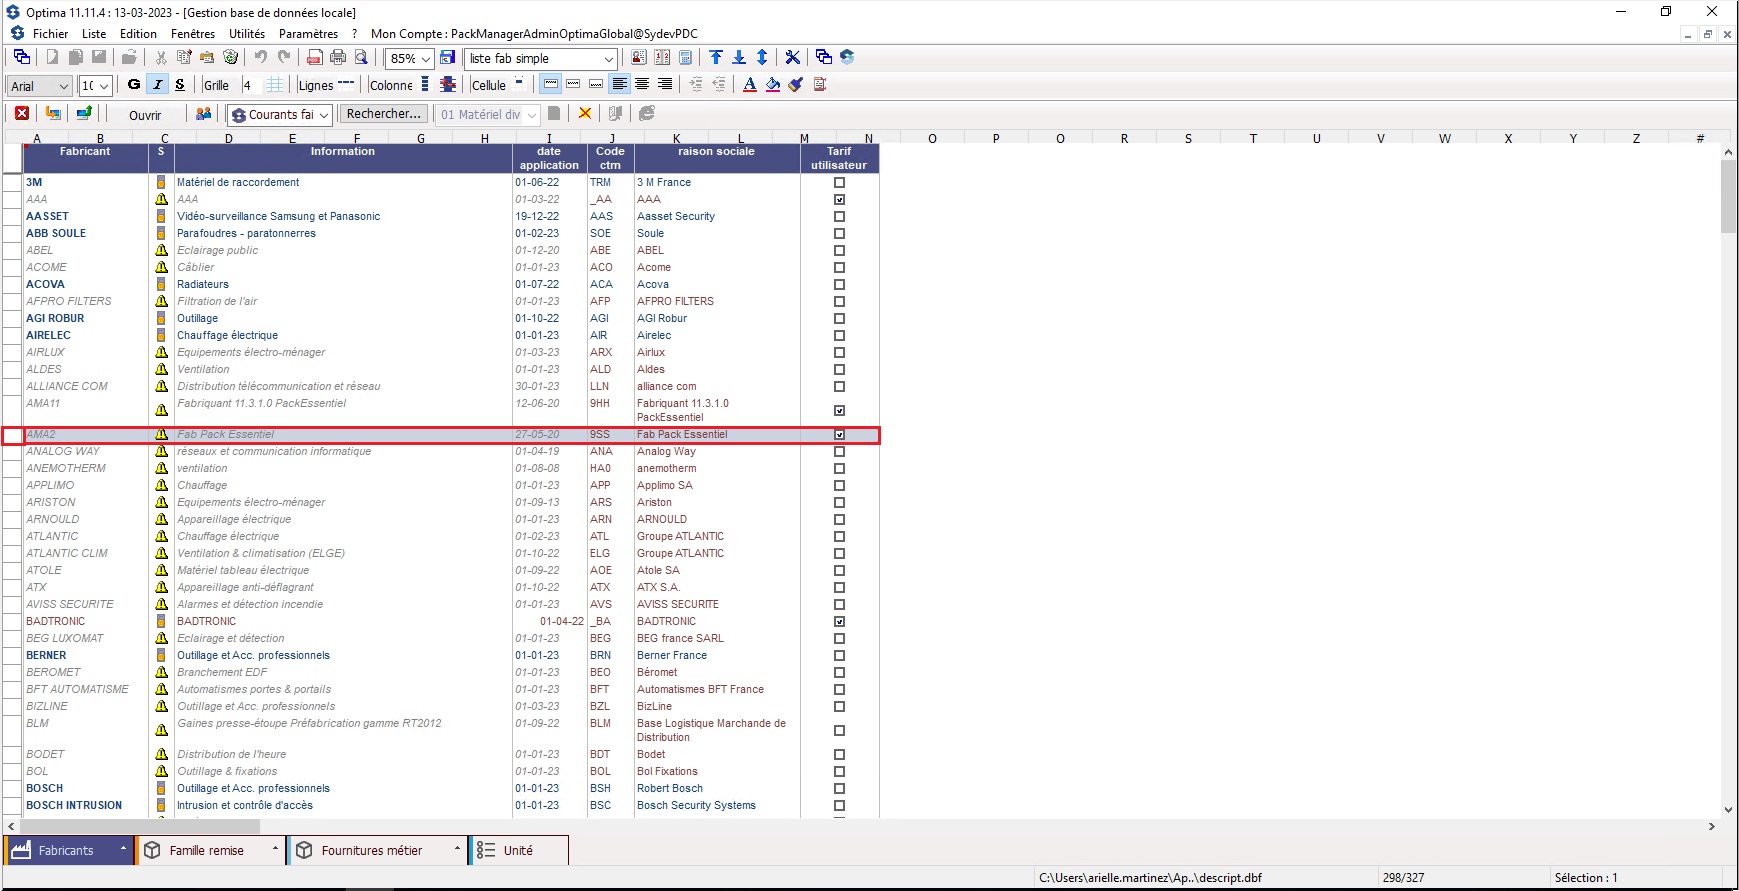Open the font color A picker

click(x=750, y=85)
